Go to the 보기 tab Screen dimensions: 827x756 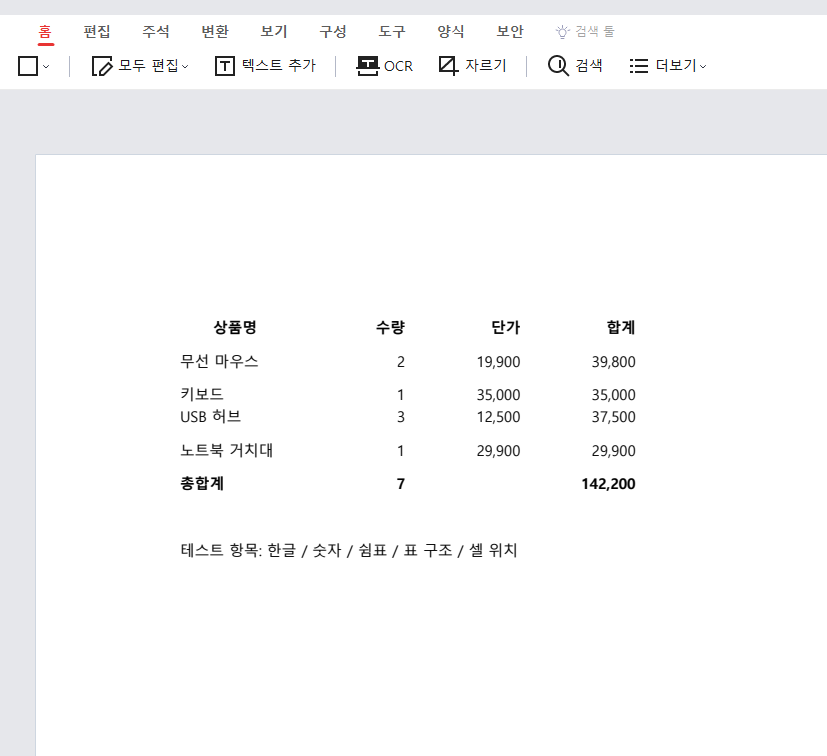(274, 32)
